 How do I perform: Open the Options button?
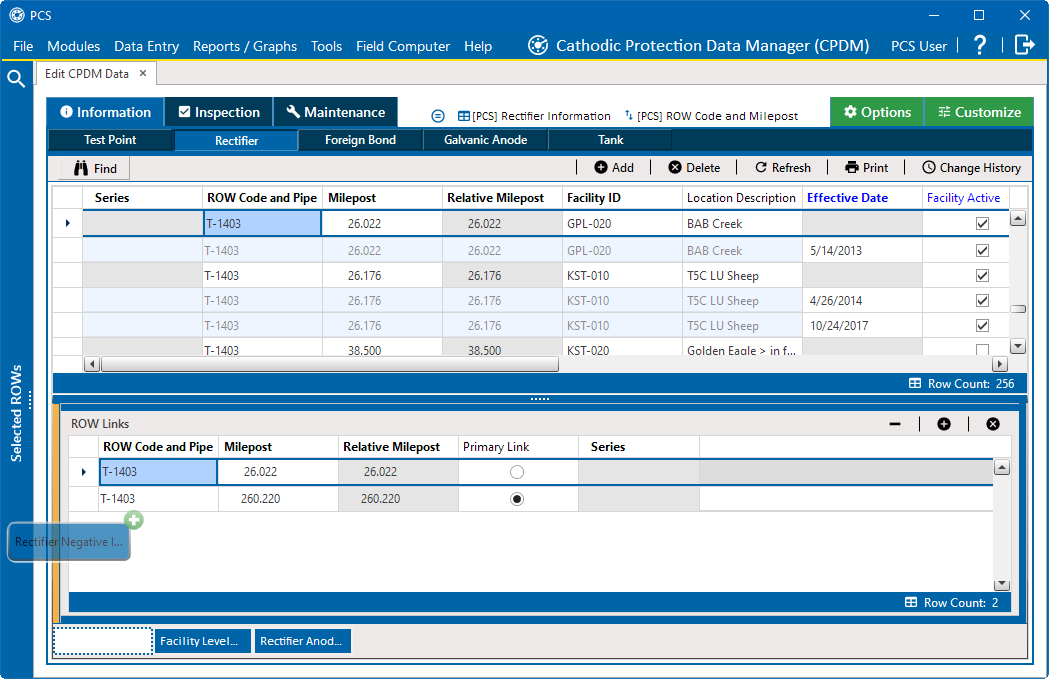[x=877, y=112]
